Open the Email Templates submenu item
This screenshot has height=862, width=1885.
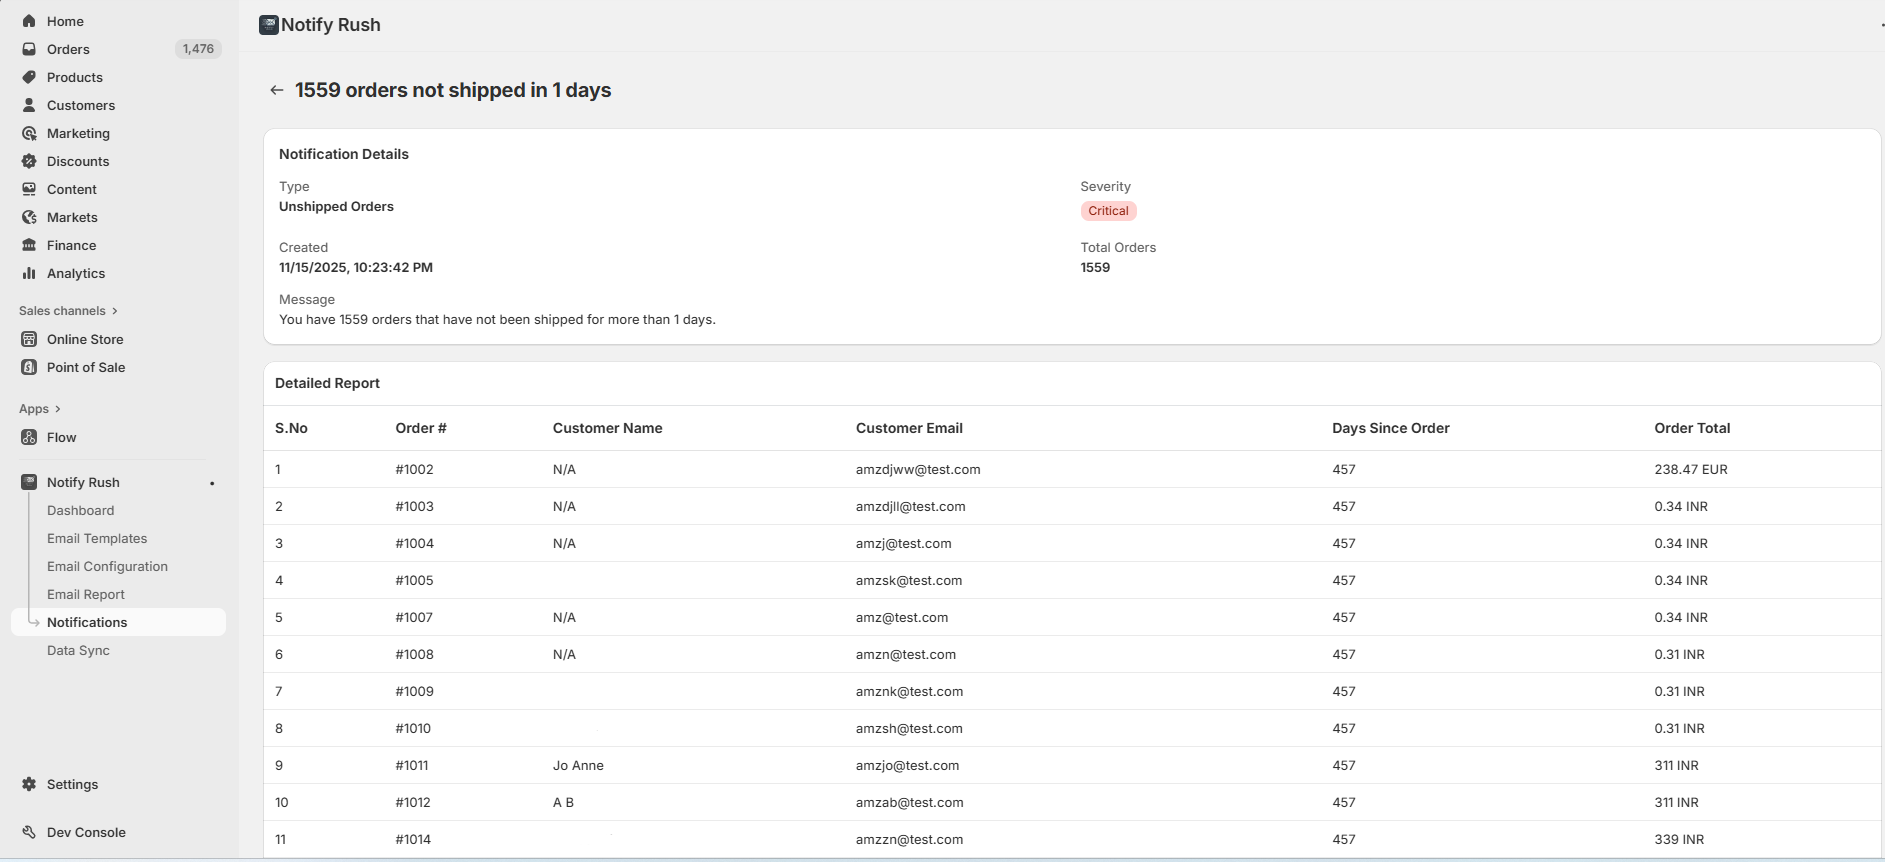97,538
